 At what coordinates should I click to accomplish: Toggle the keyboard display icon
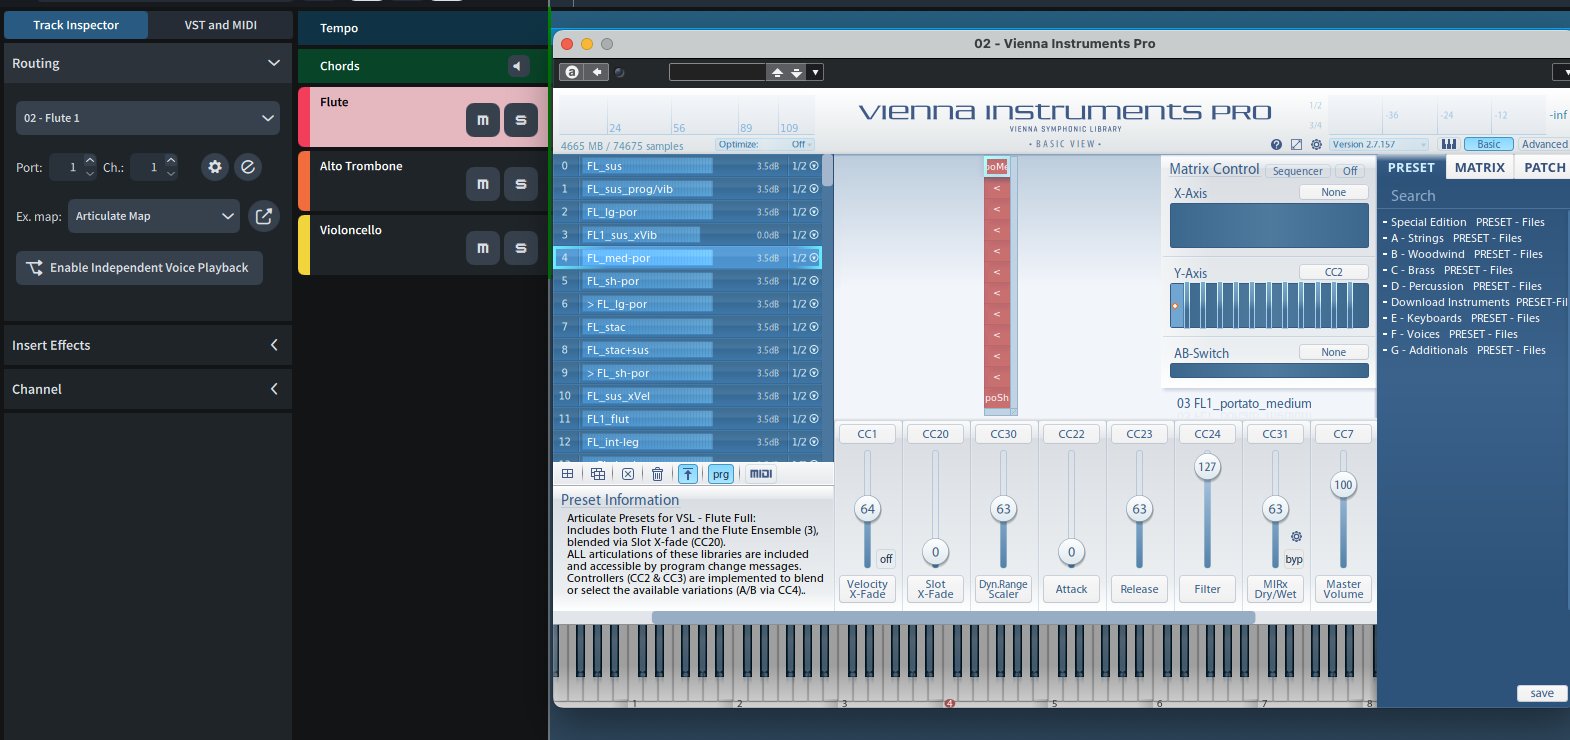click(1448, 145)
